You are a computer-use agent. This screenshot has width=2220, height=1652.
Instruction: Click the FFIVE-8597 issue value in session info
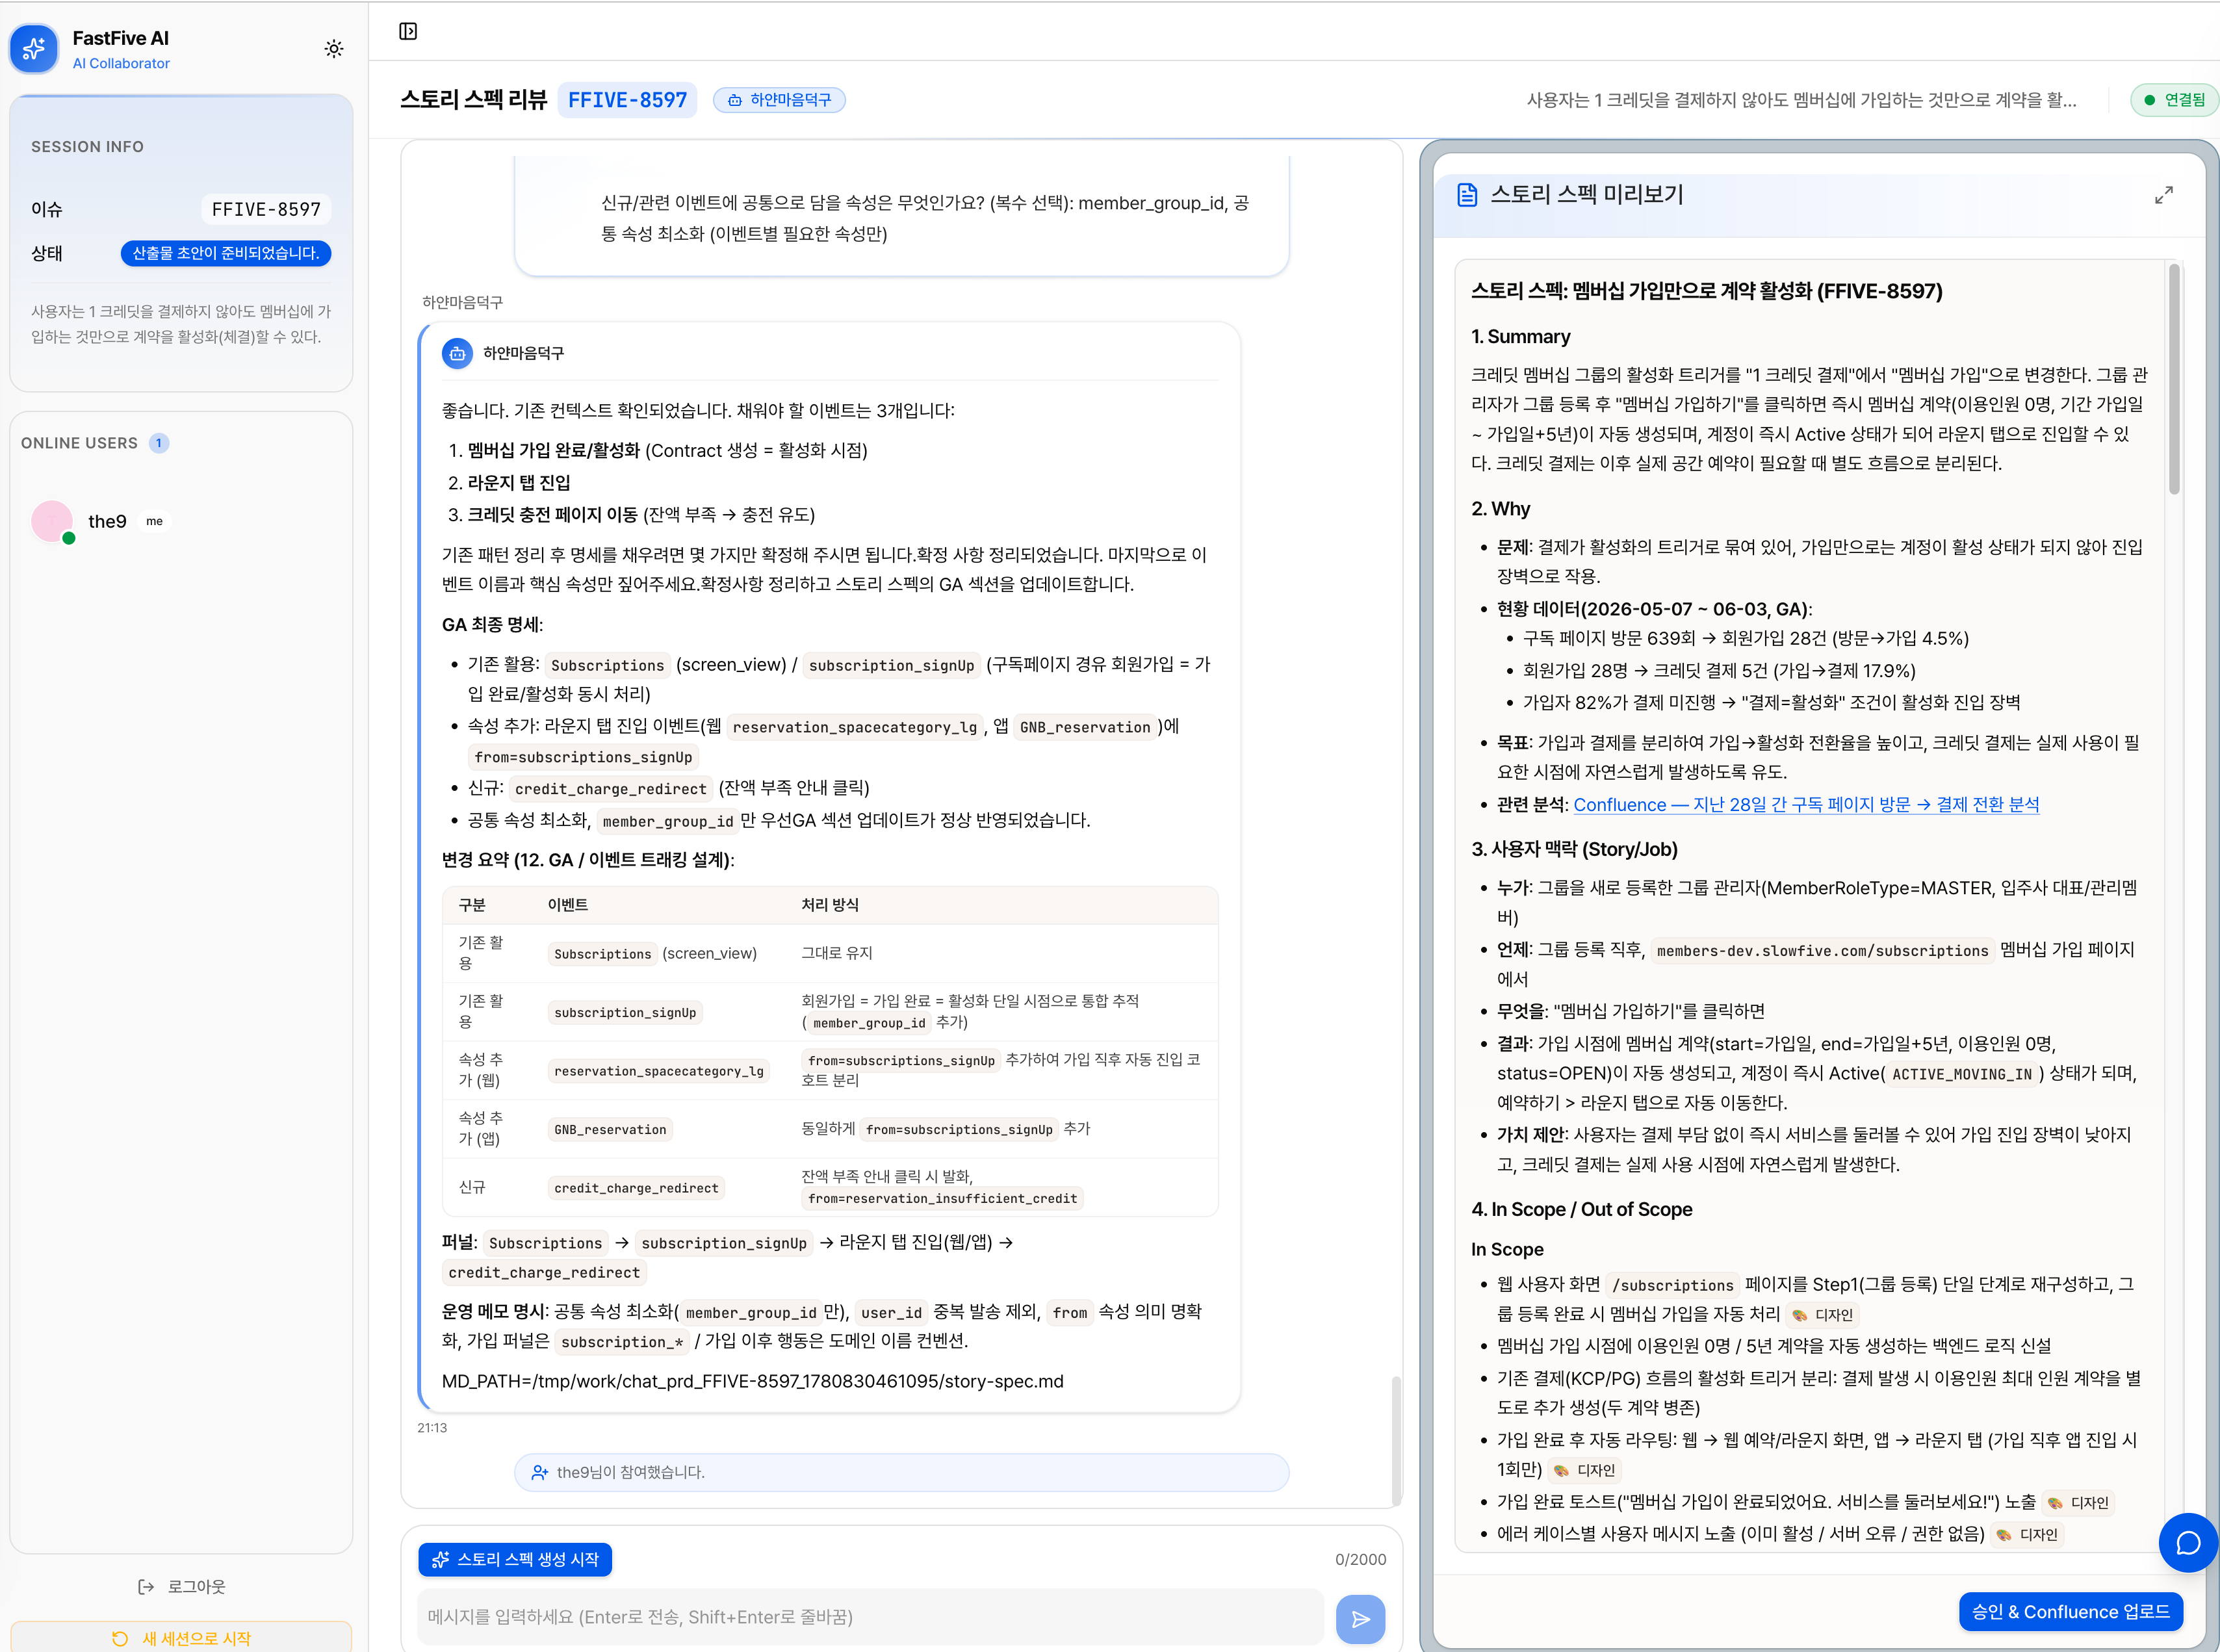[266, 209]
